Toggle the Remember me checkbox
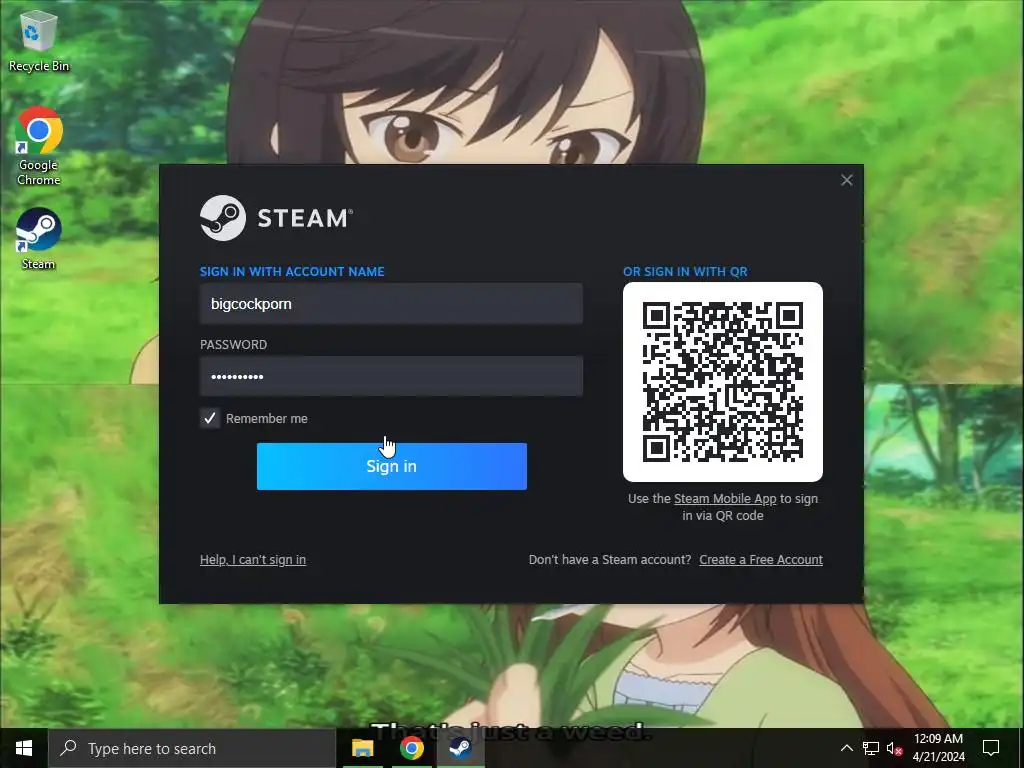 [210, 419]
